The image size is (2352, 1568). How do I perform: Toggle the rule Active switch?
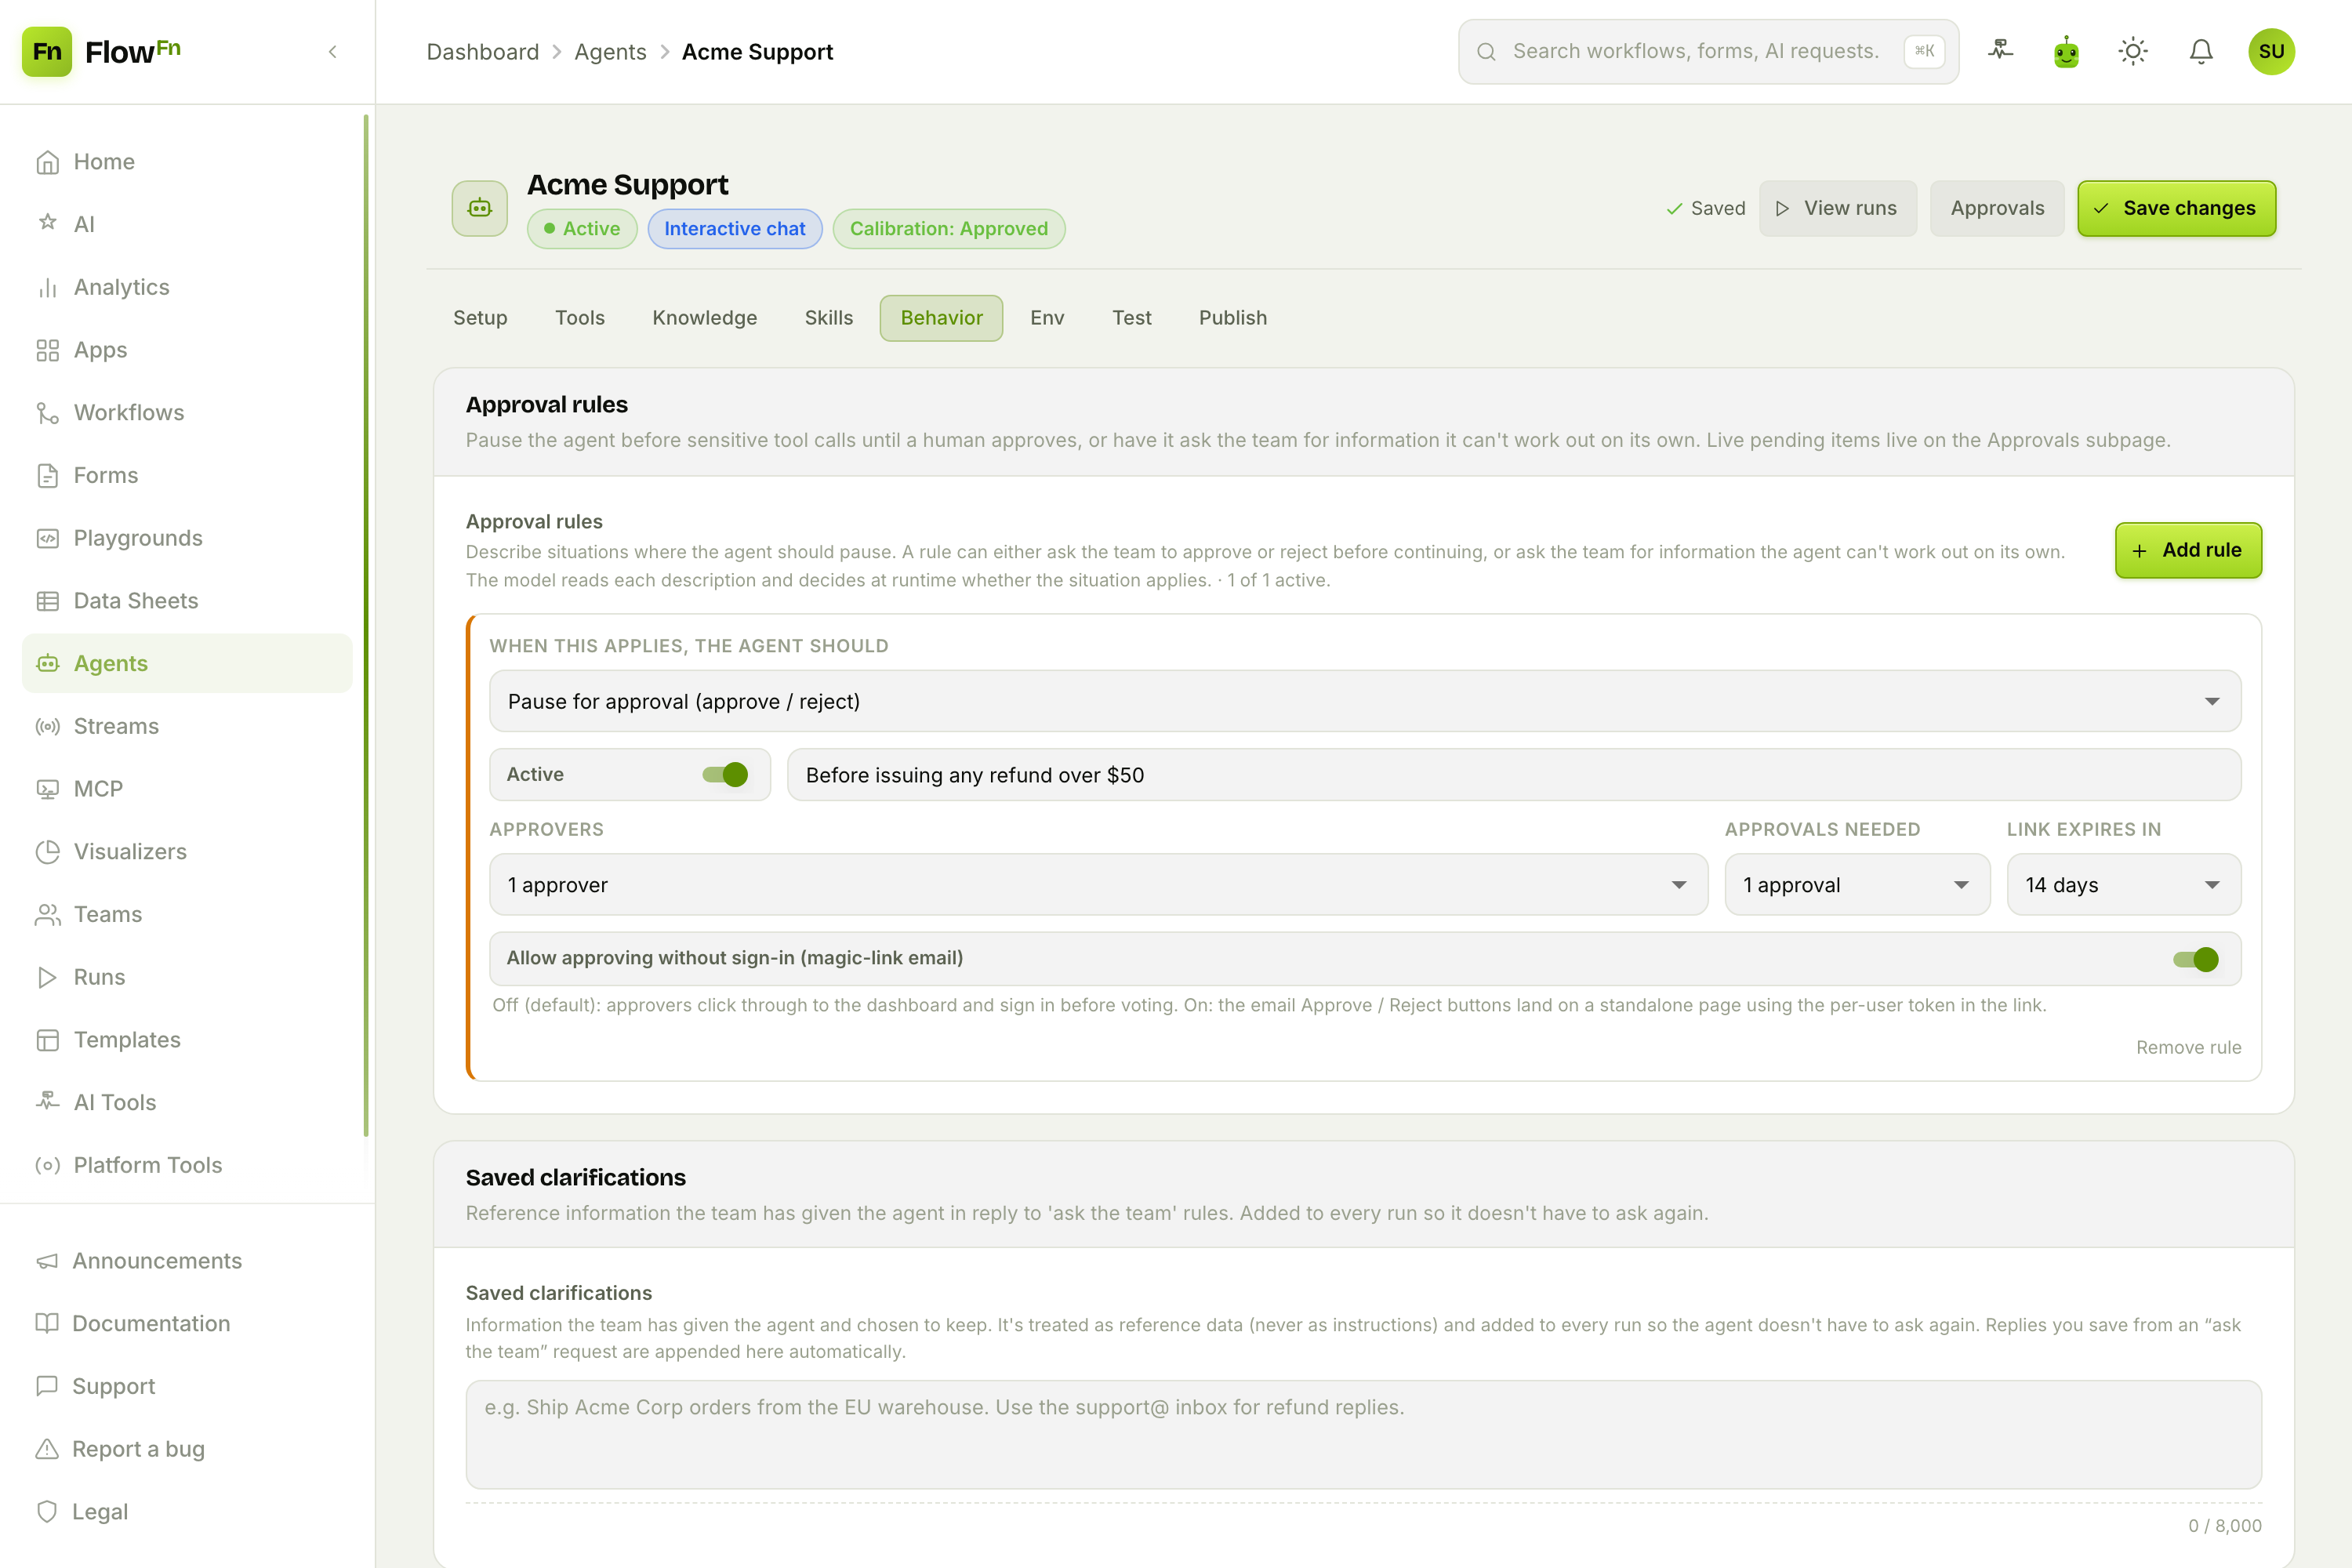(x=725, y=775)
